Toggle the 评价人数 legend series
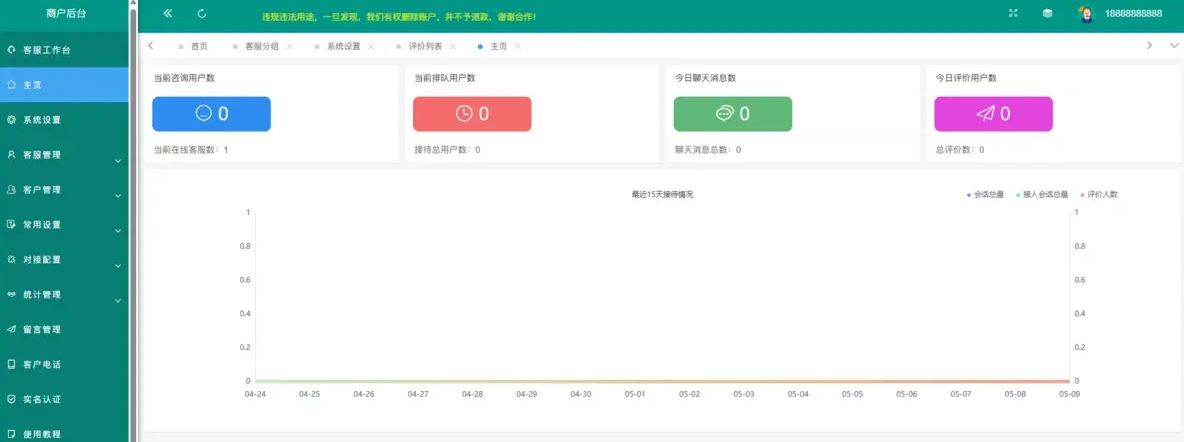 pyautogui.click(x=1099, y=194)
